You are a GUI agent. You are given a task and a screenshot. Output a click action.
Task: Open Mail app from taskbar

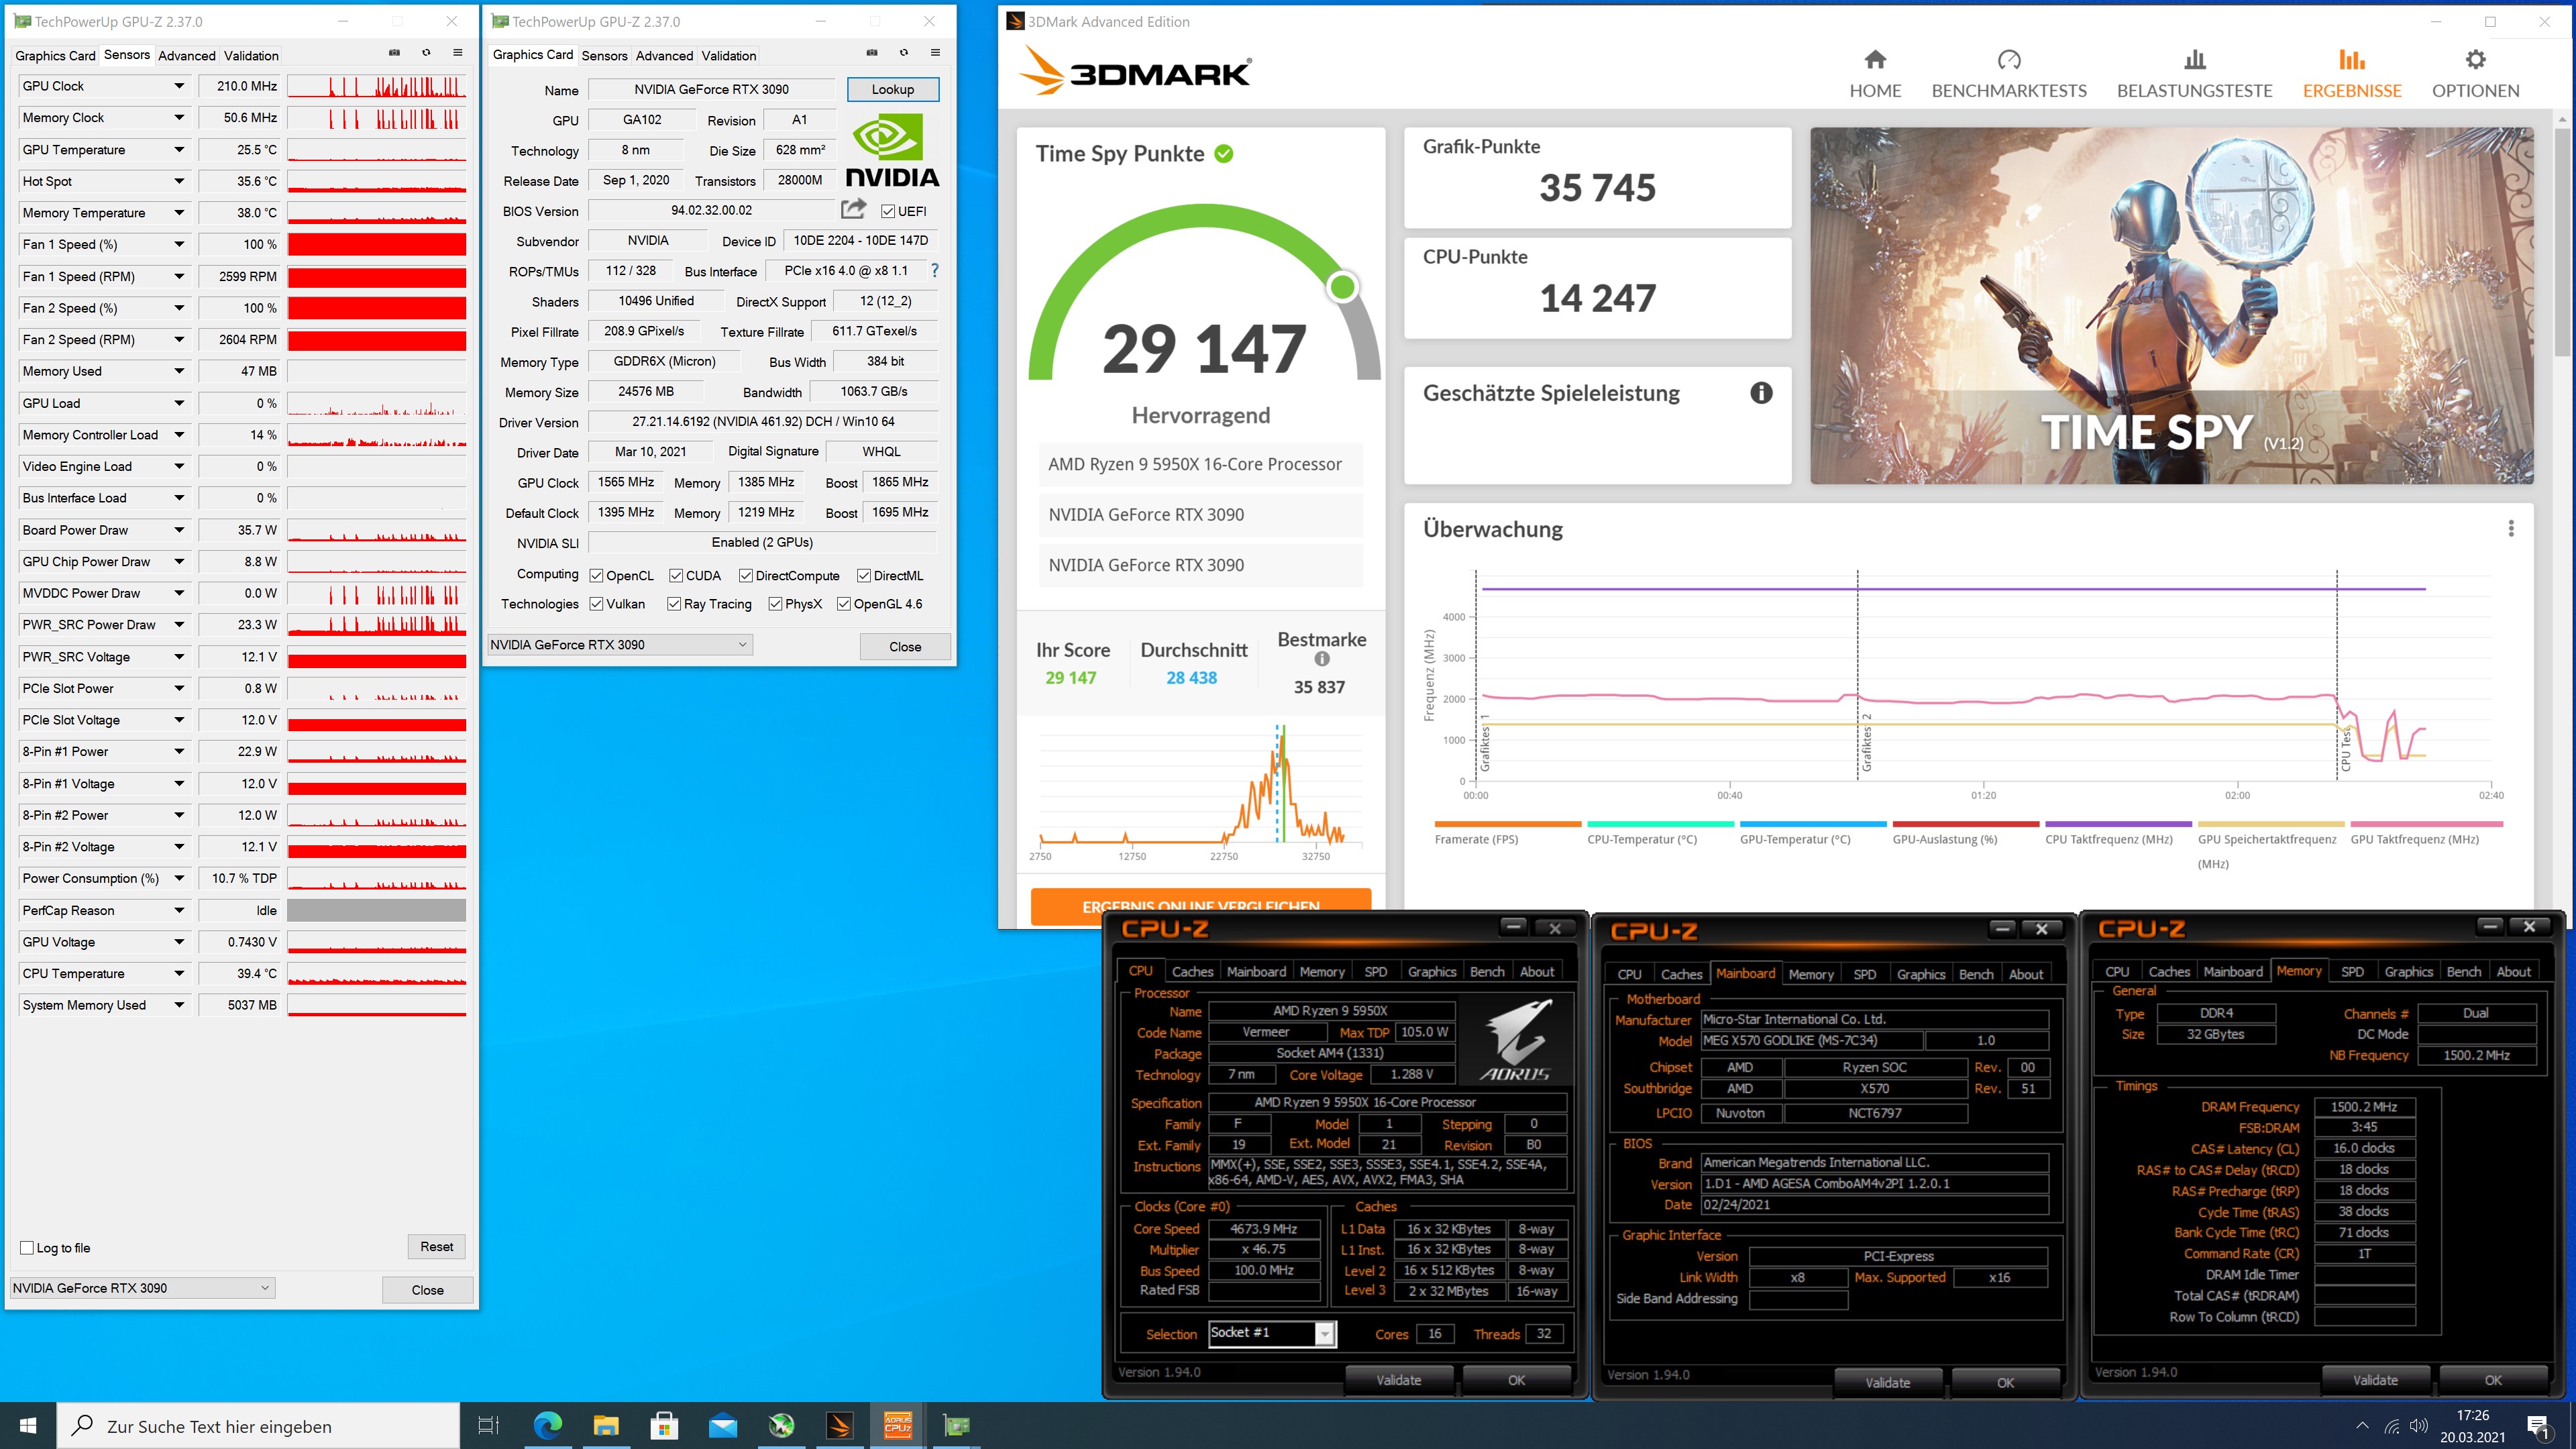723,1425
